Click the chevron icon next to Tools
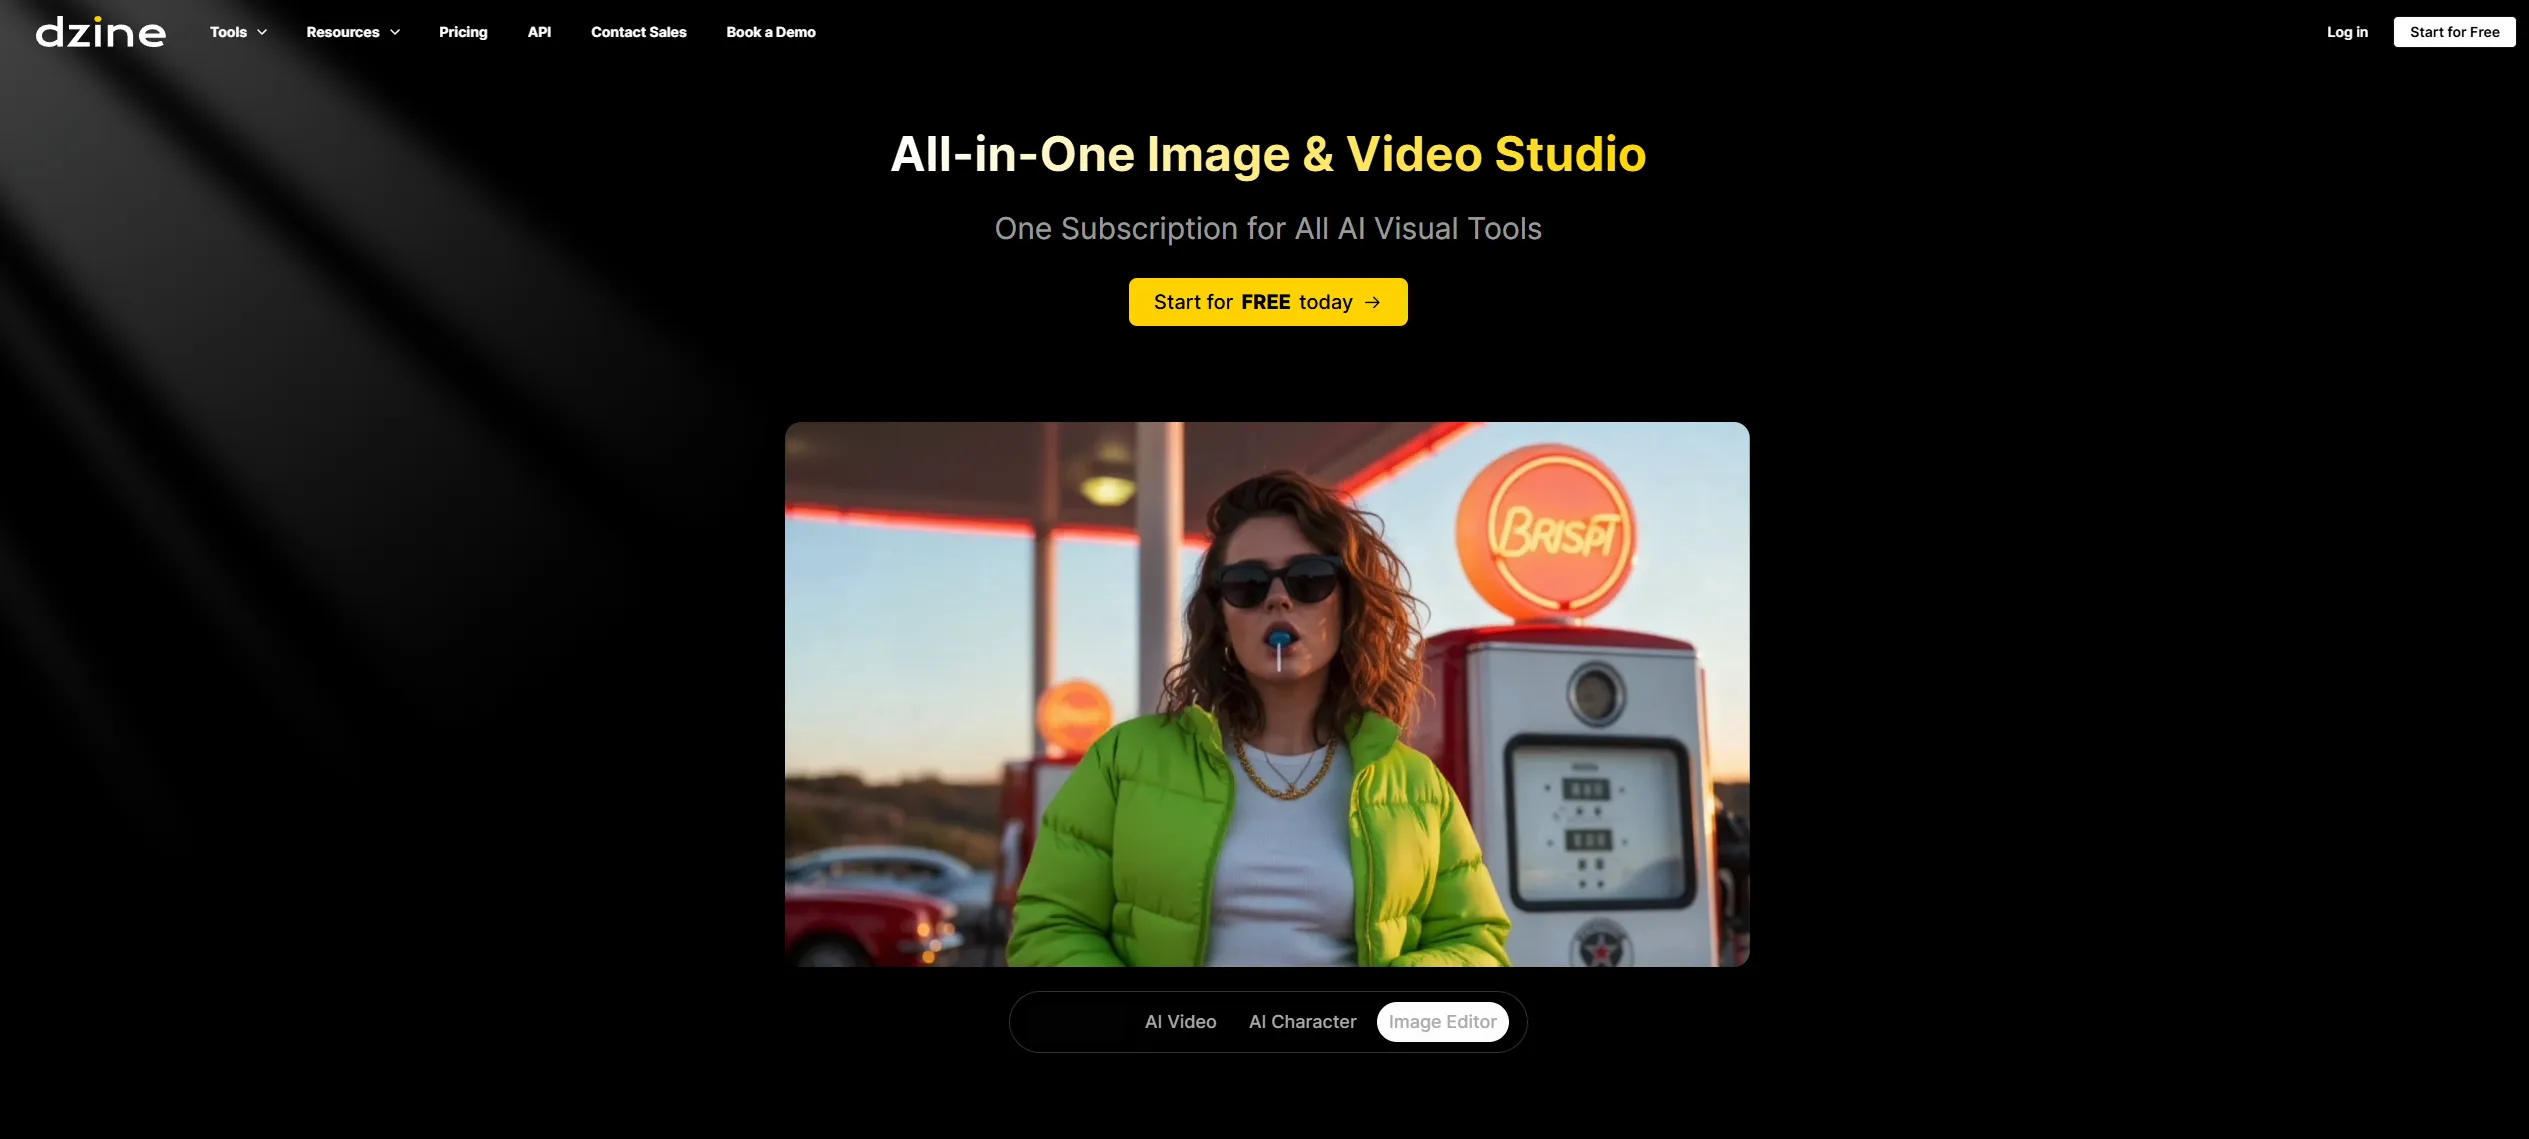Viewport: 2529px width, 1139px height. 263,32
